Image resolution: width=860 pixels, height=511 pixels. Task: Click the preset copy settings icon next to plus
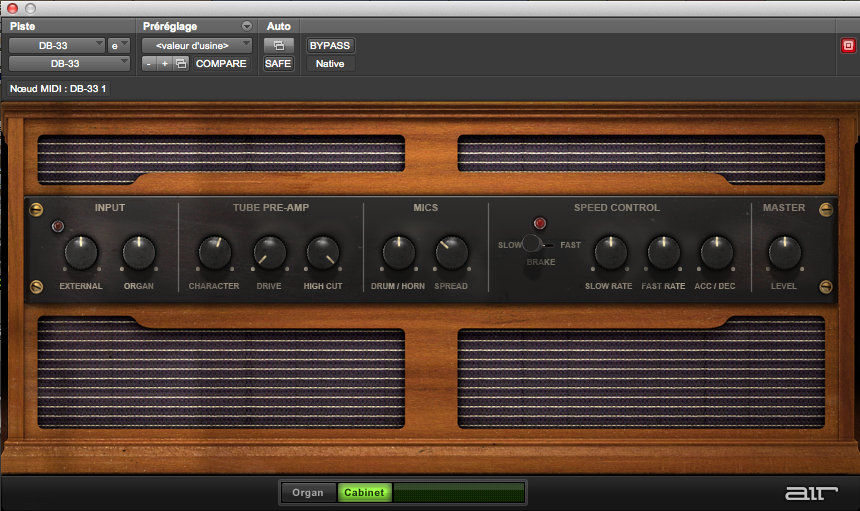[181, 64]
